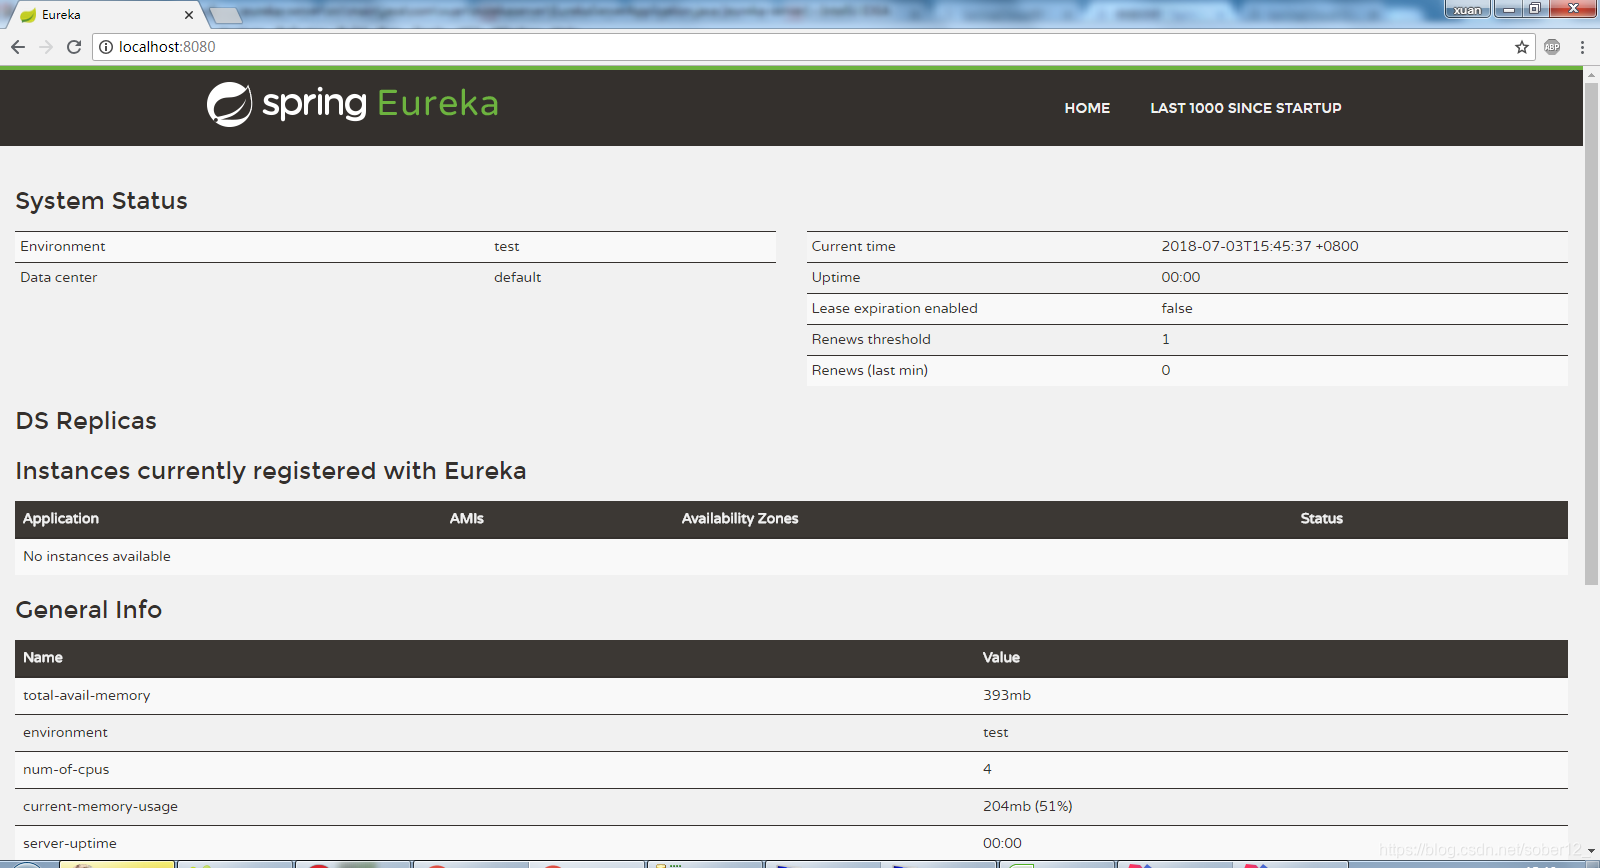The image size is (1600, 868).
Task: Click the DS Replicas heading
Action: click(86, 421)
